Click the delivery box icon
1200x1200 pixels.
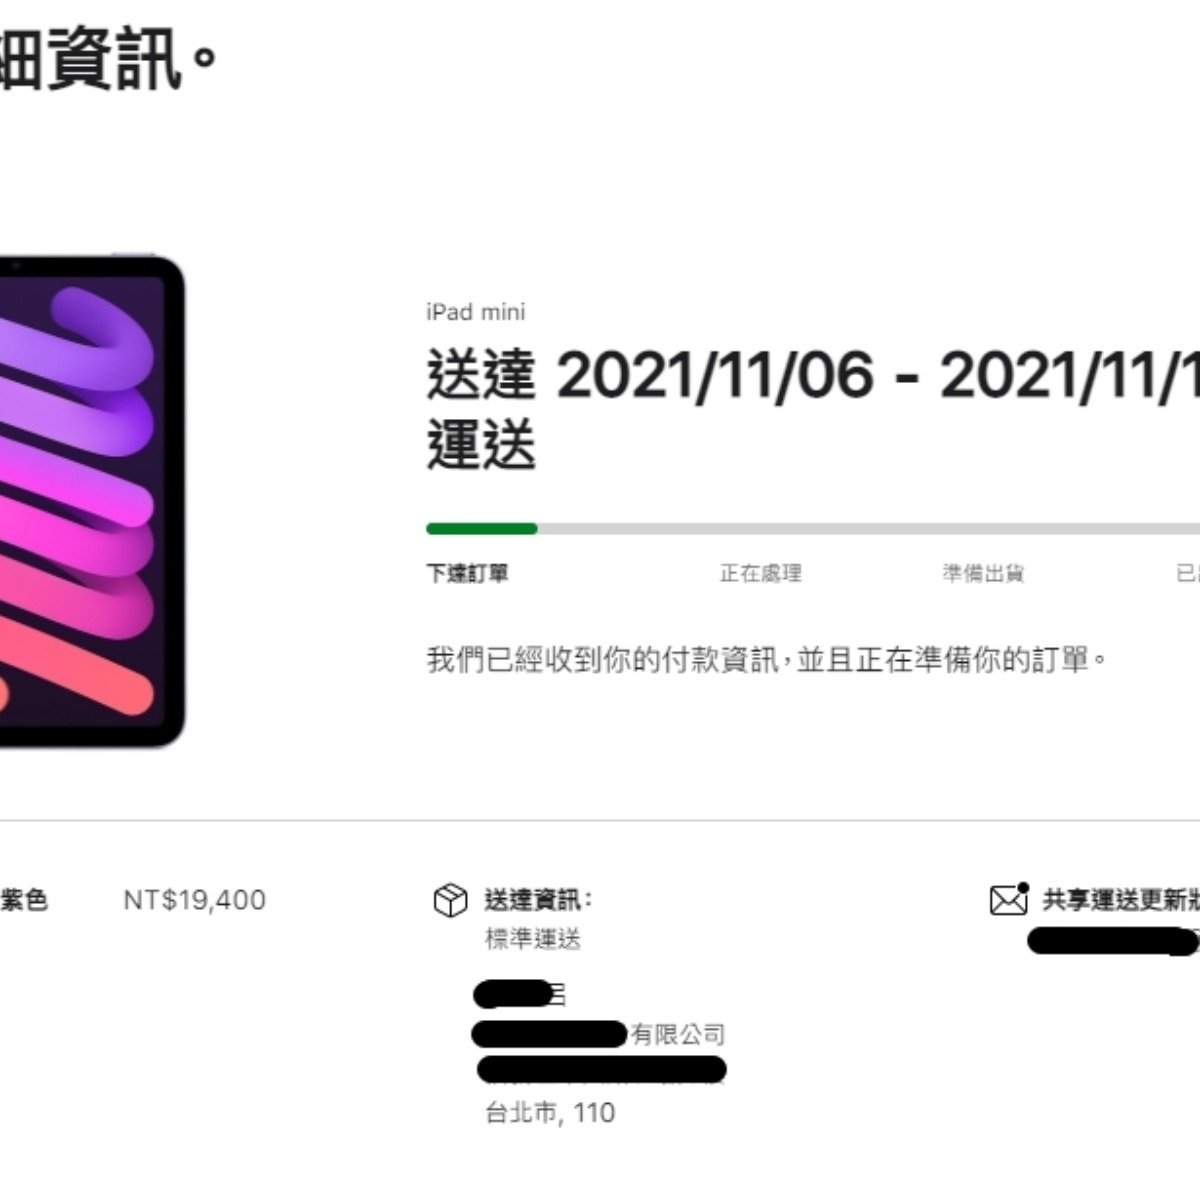pos(450,900)
